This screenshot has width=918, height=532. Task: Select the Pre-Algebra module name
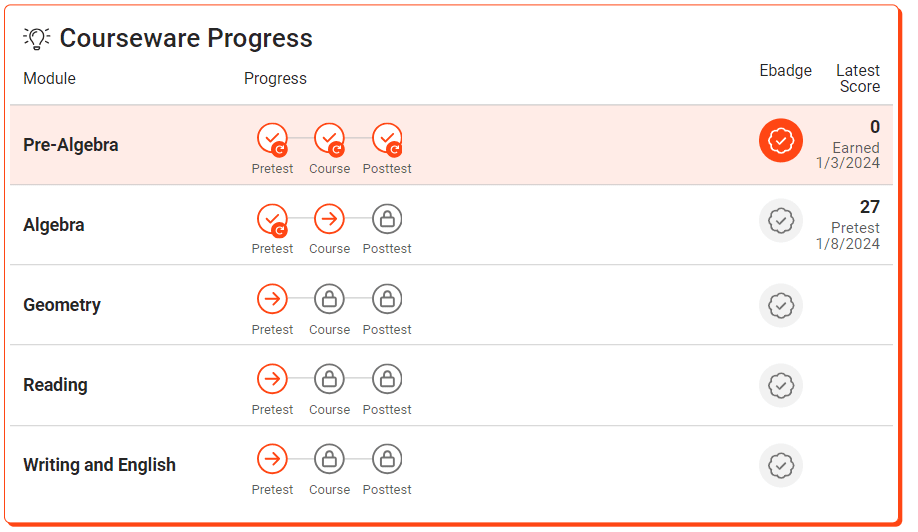tap(71, 145)
